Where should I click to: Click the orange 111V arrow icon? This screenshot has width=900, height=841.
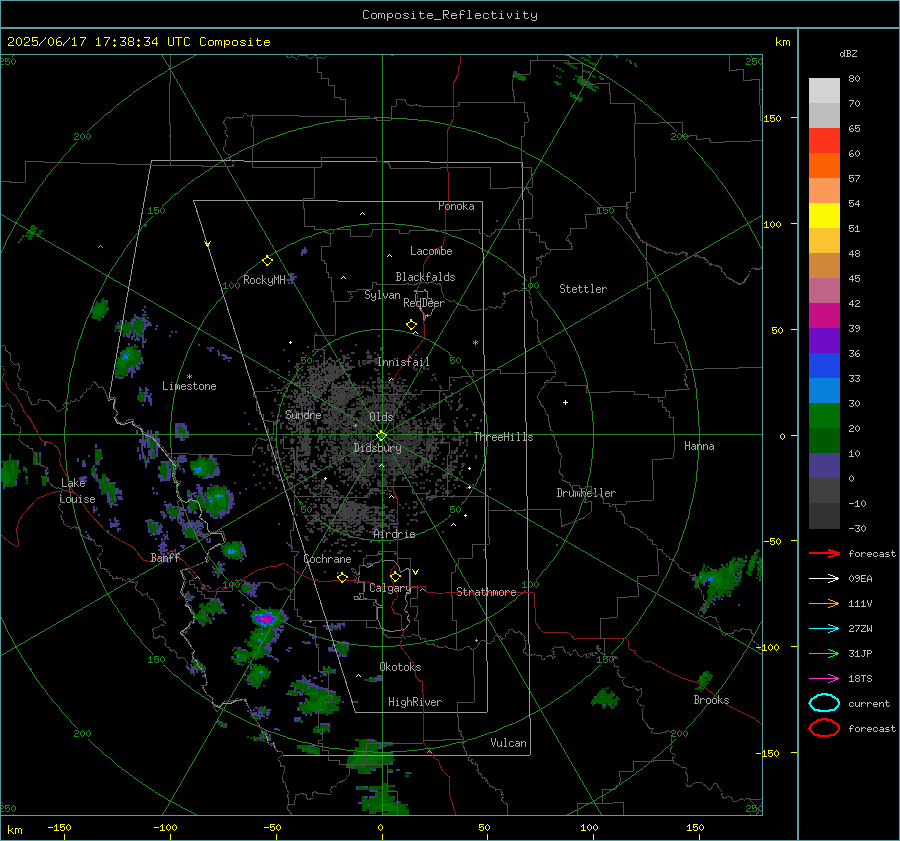pos(824,603)
